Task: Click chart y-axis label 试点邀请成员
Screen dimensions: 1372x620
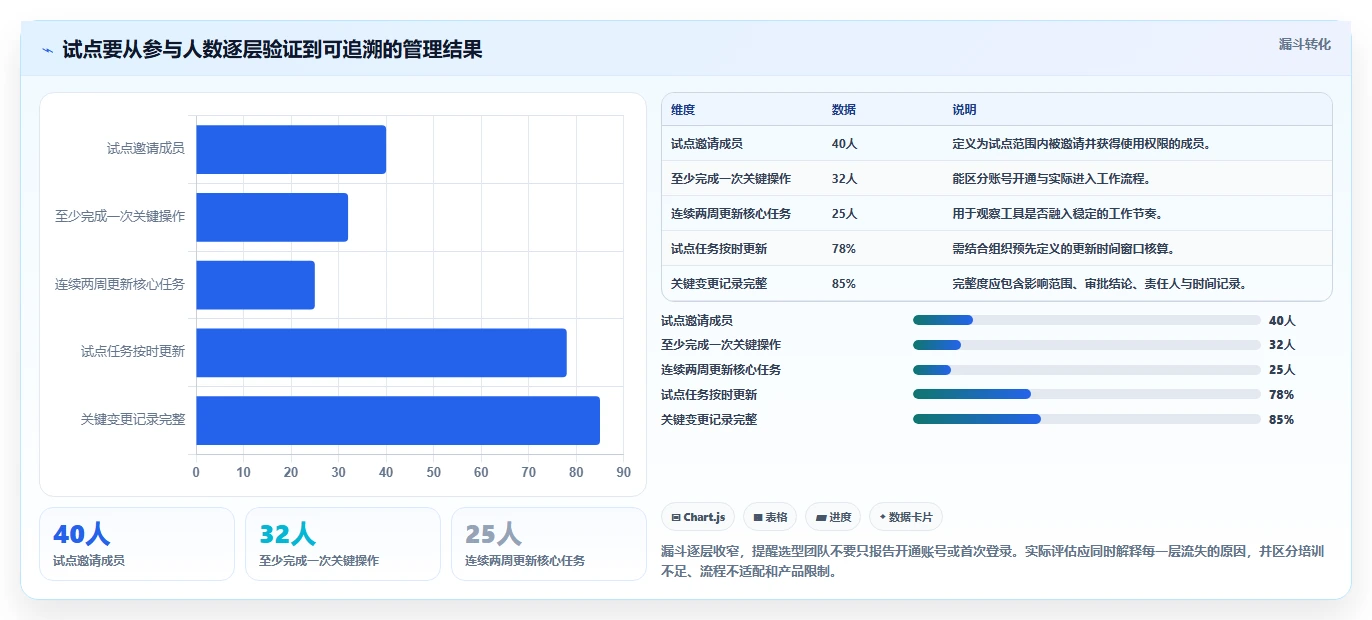Action: [146, 149]
